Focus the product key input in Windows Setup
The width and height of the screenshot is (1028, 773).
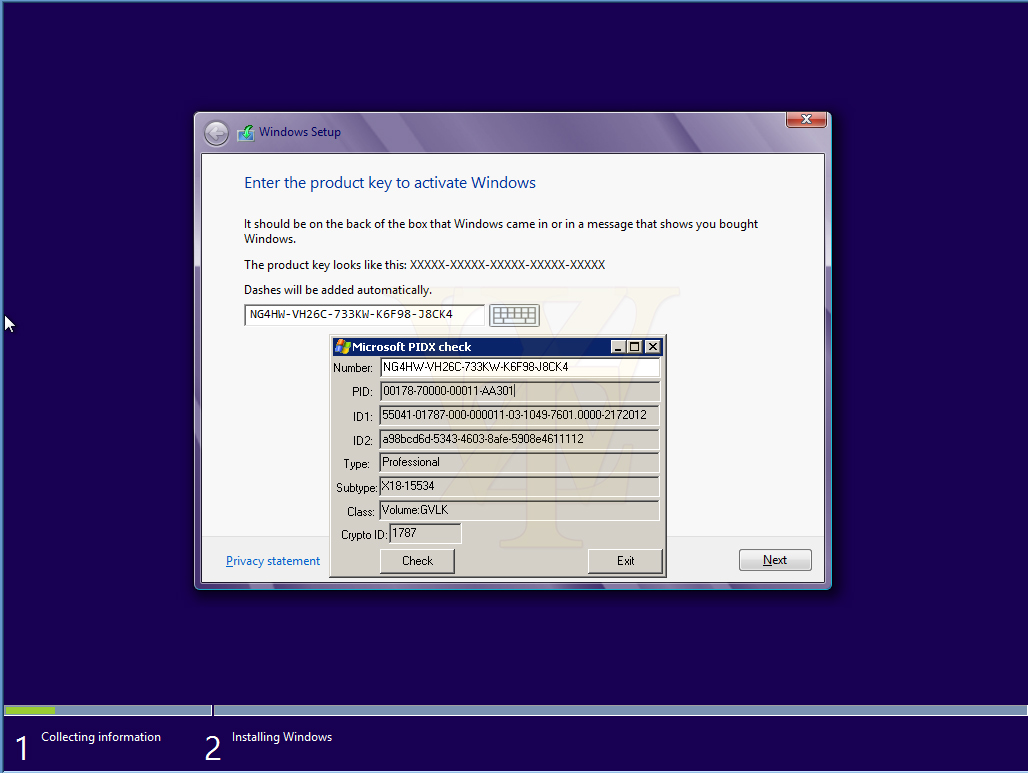(x=364, y=315)
